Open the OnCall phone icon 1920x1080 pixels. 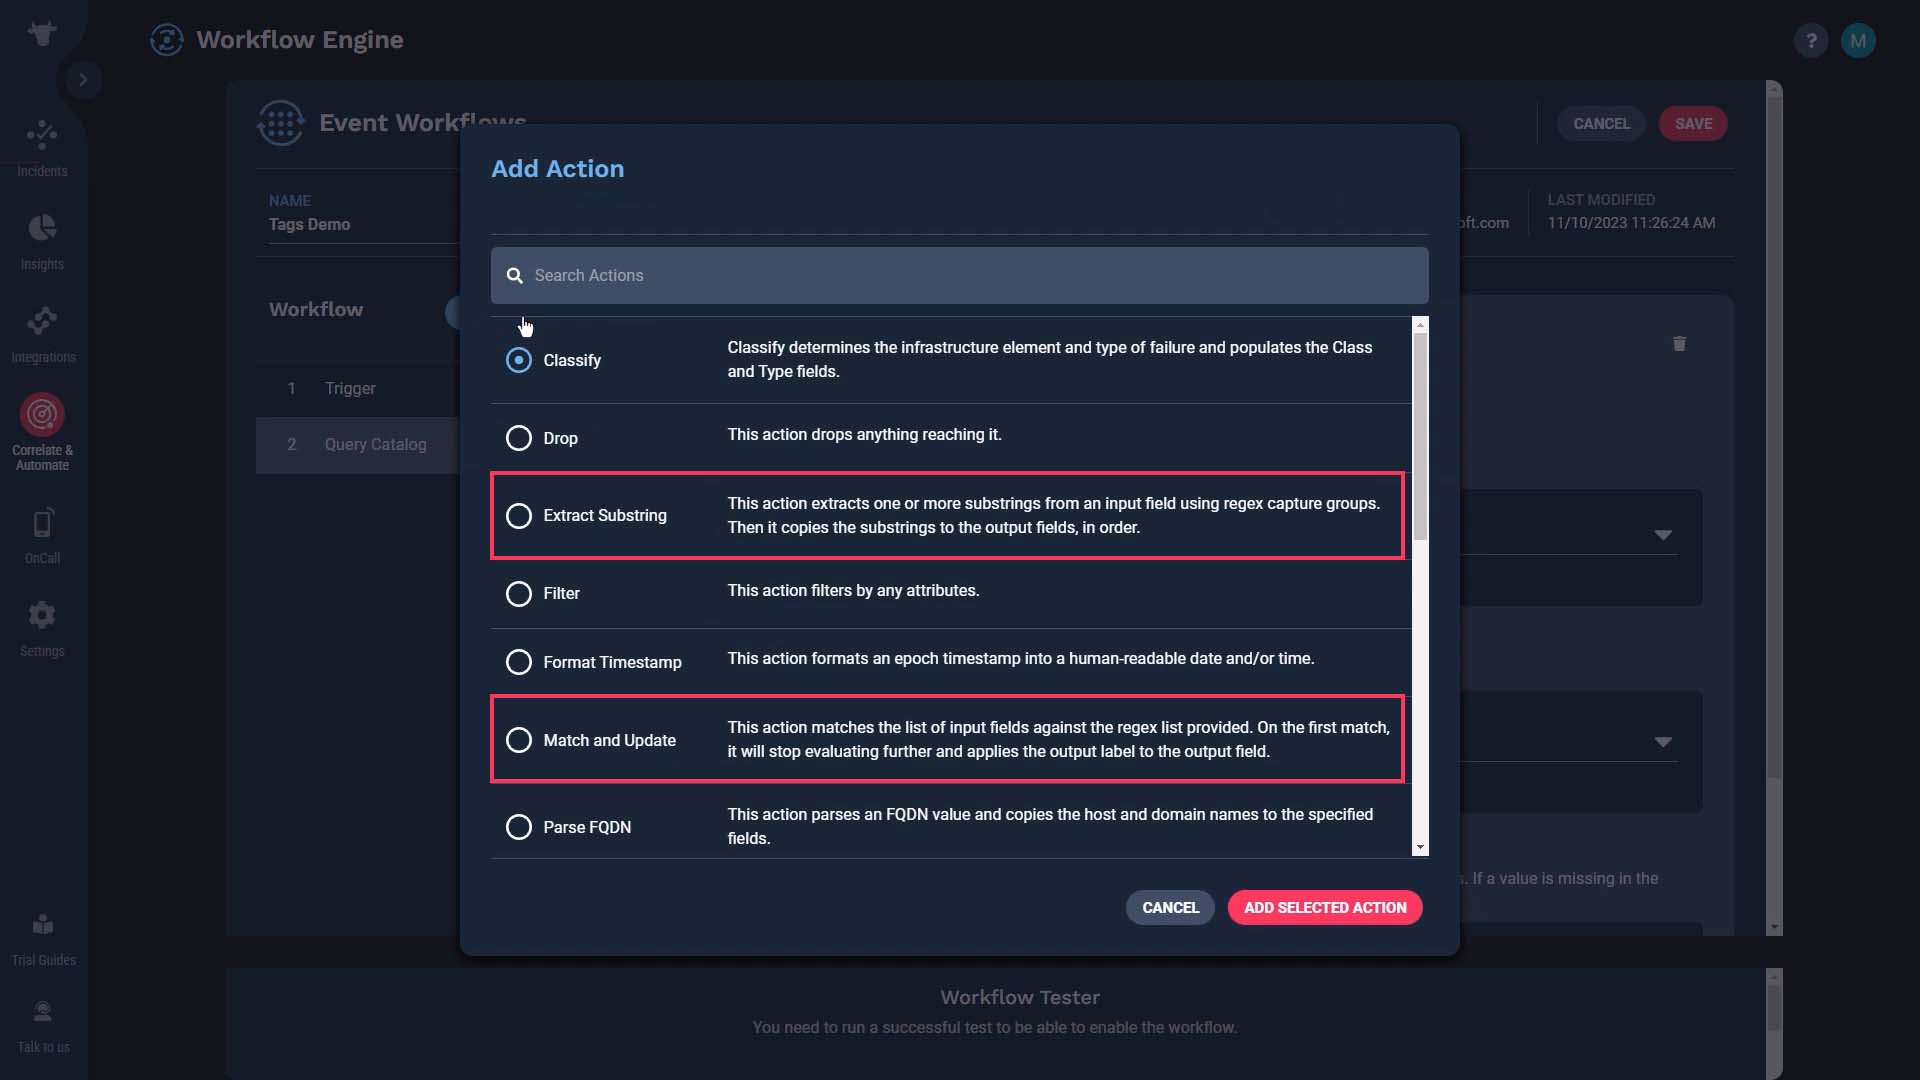tap(42, 523)
